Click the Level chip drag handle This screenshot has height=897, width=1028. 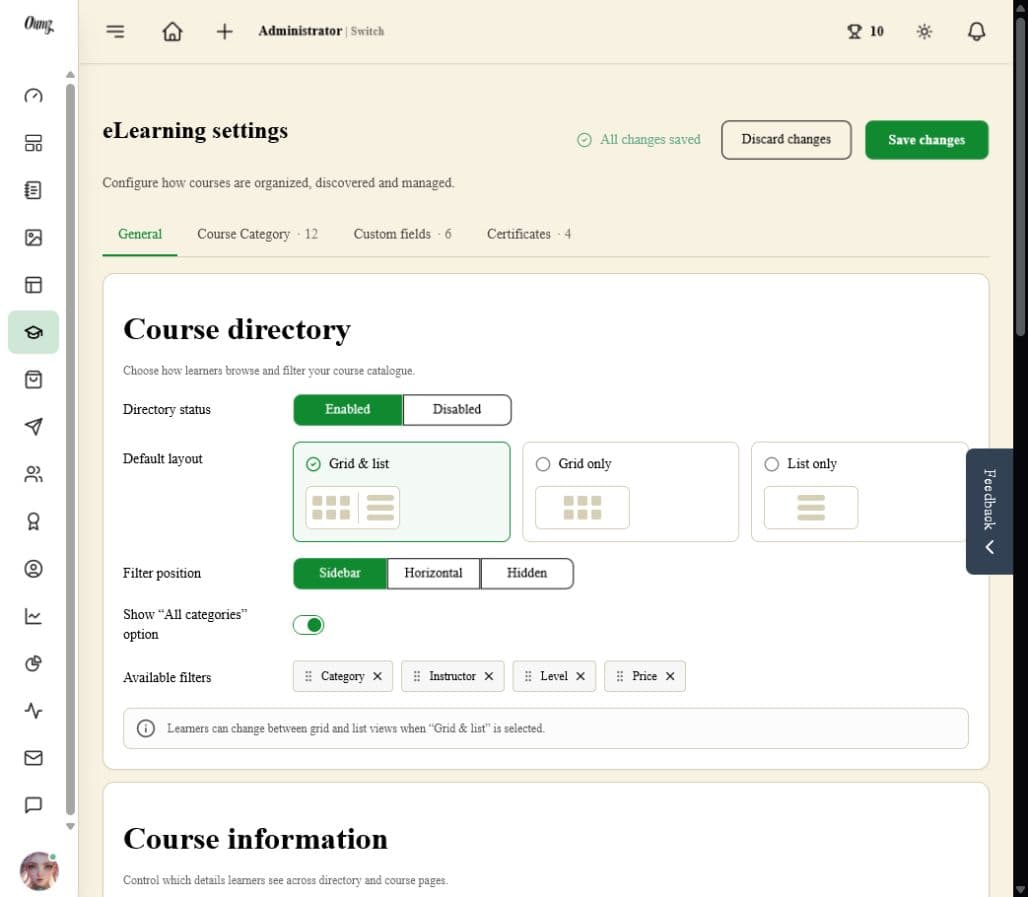click(x=528, y=676)
